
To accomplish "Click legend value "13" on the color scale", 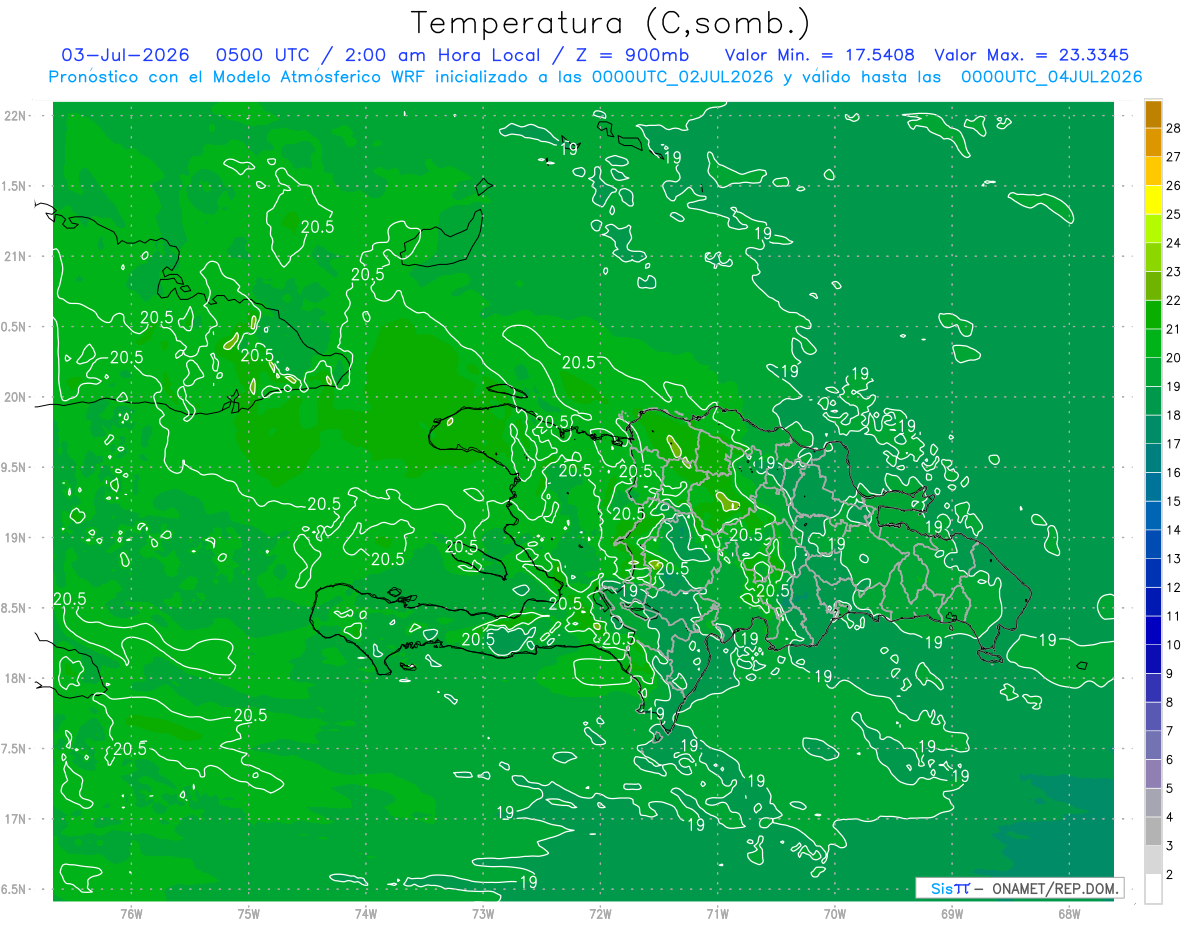I will 1174,559.
